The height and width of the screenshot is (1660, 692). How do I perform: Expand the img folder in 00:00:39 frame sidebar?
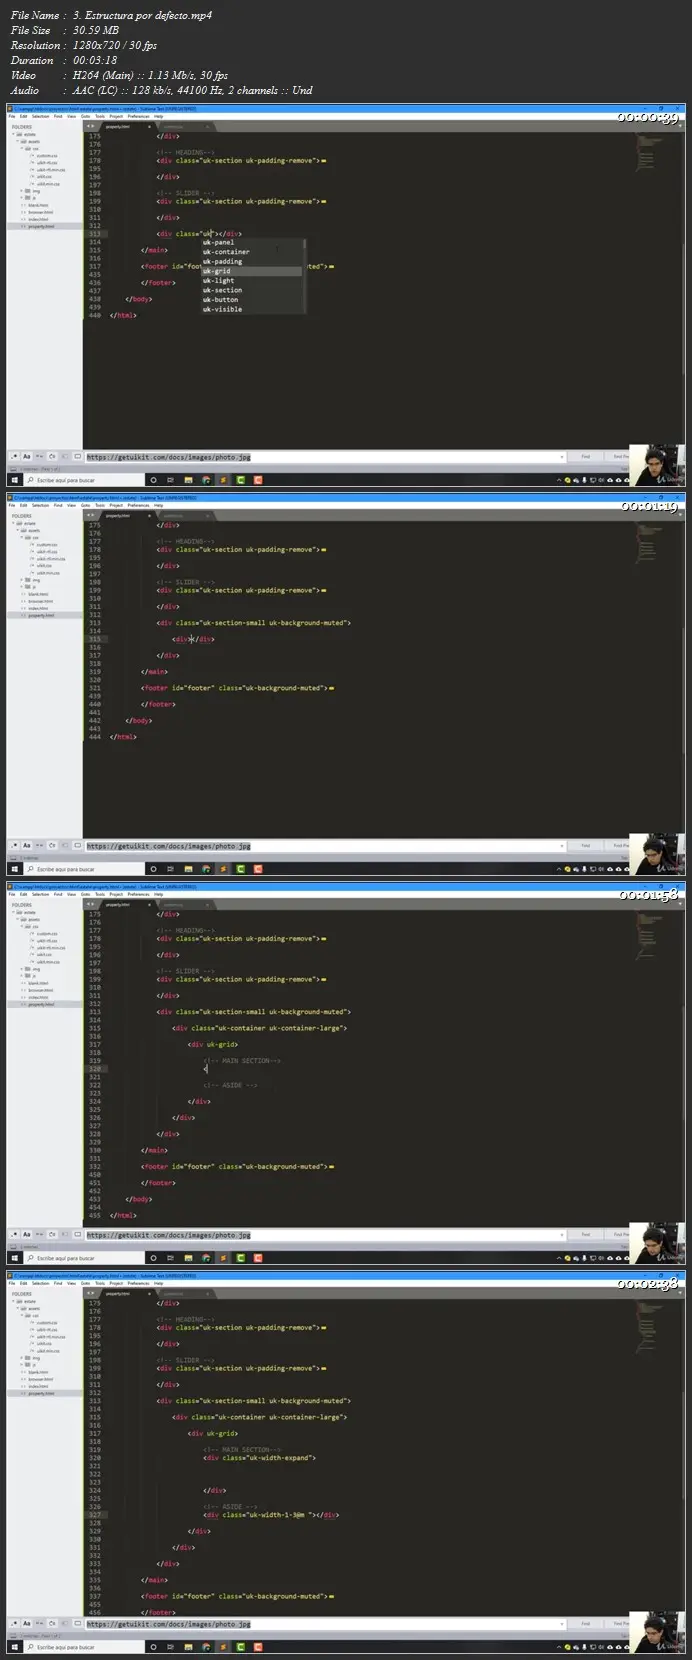tap(22, 191)
